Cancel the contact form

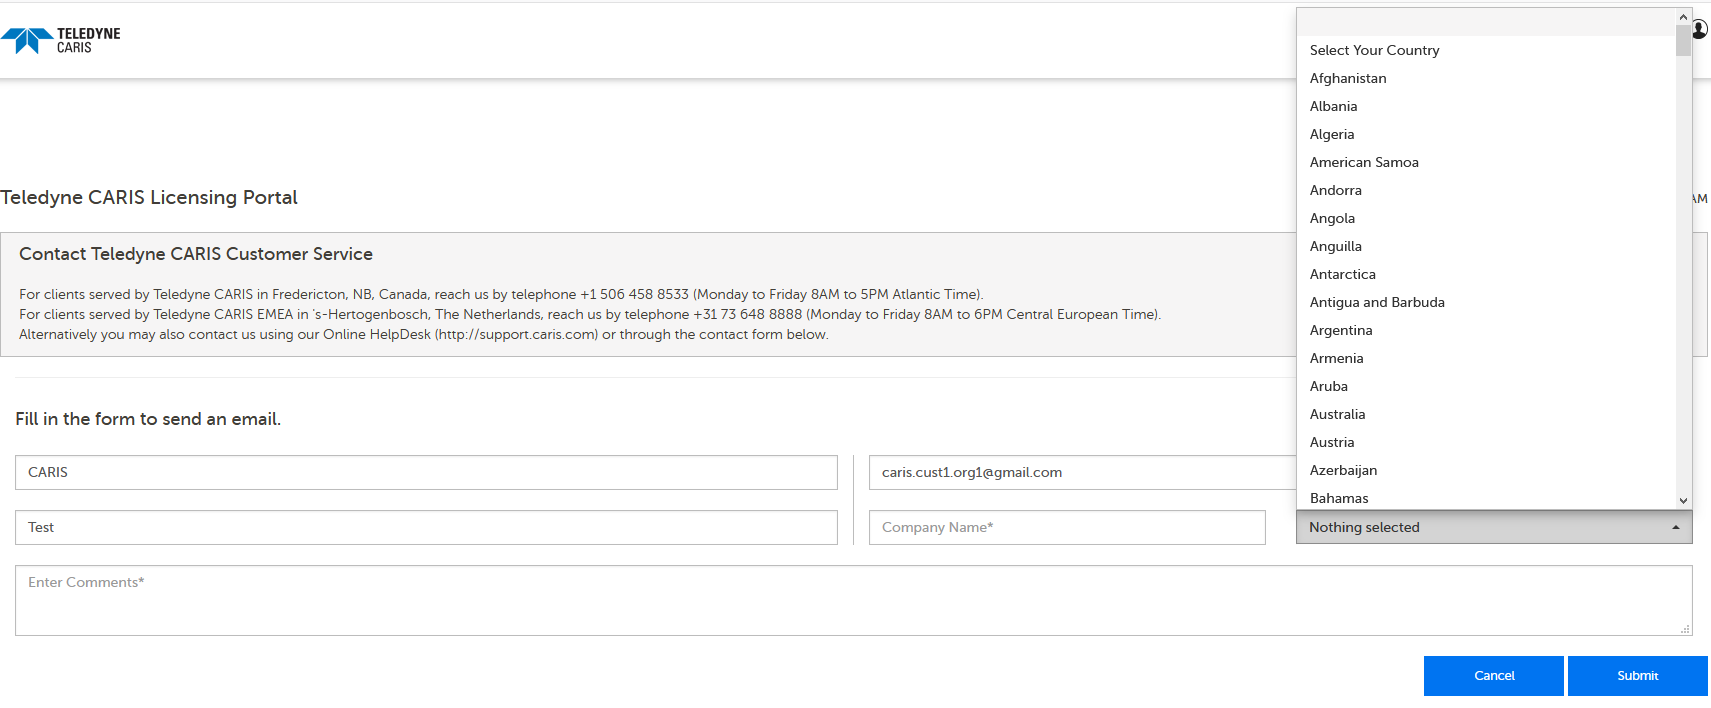(x=1494, y=676)
